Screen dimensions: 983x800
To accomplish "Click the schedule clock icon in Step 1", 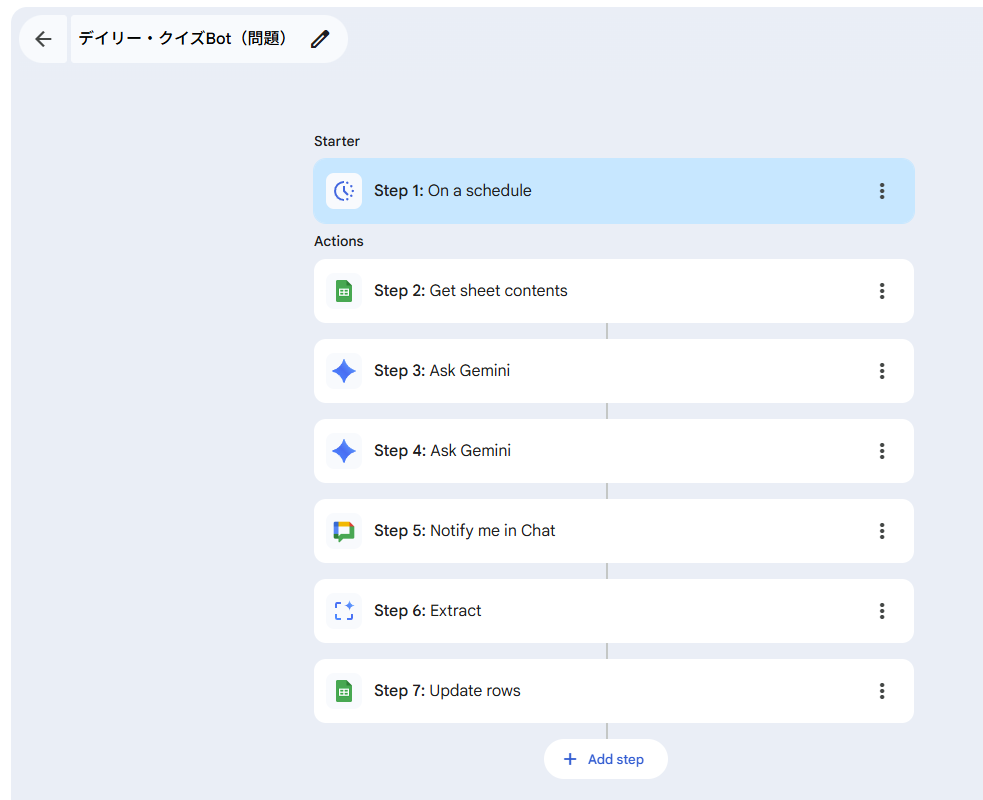I will tap(344, 191).
